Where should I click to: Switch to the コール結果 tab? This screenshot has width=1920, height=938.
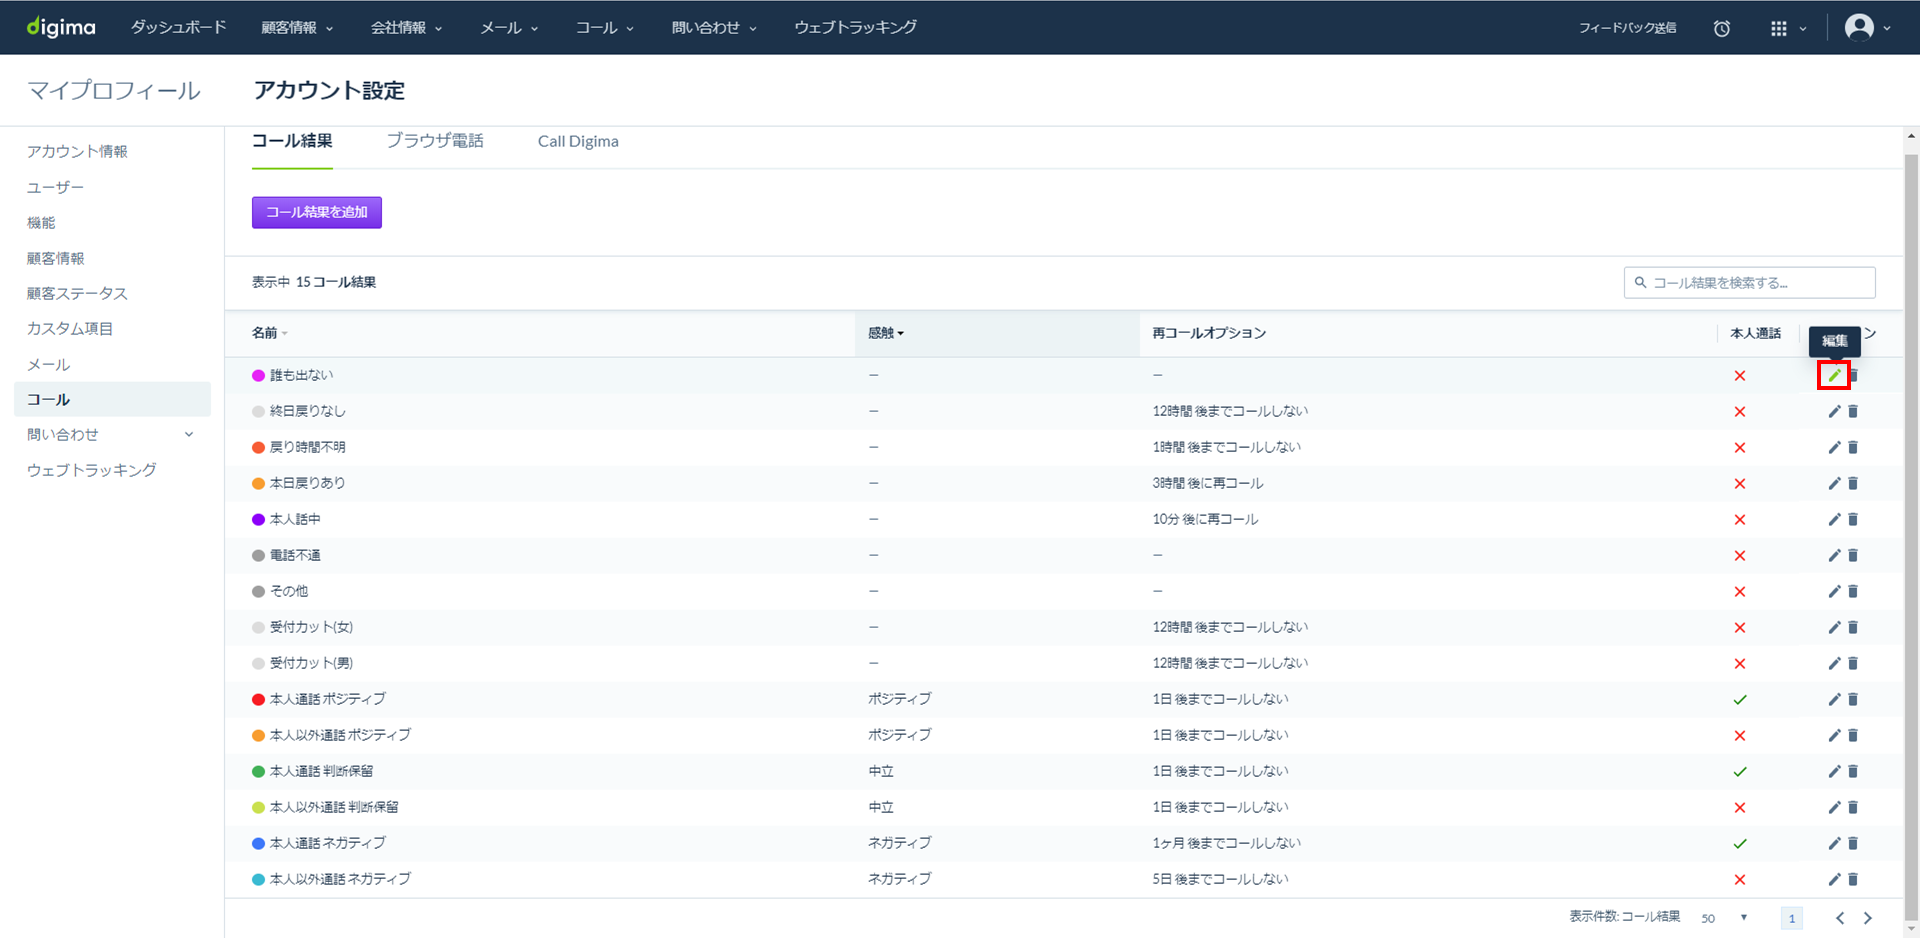click(292, 141)
